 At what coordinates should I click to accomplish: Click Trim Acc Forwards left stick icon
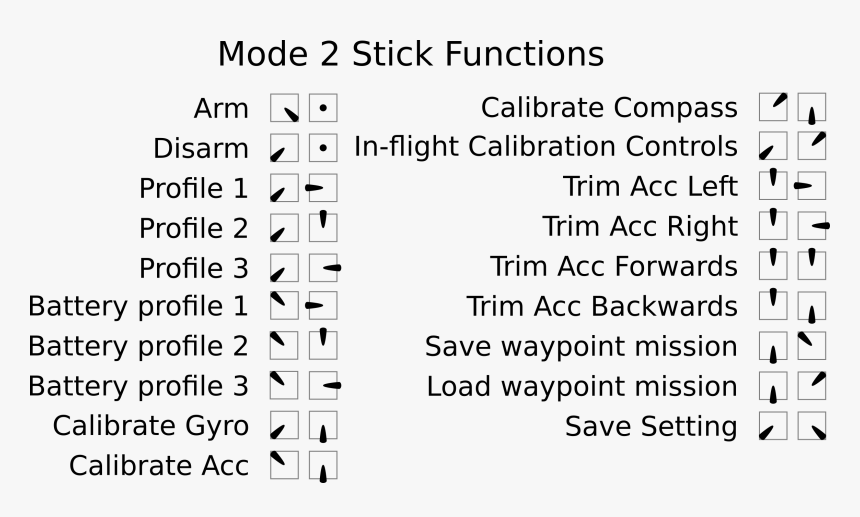point(773,266)
